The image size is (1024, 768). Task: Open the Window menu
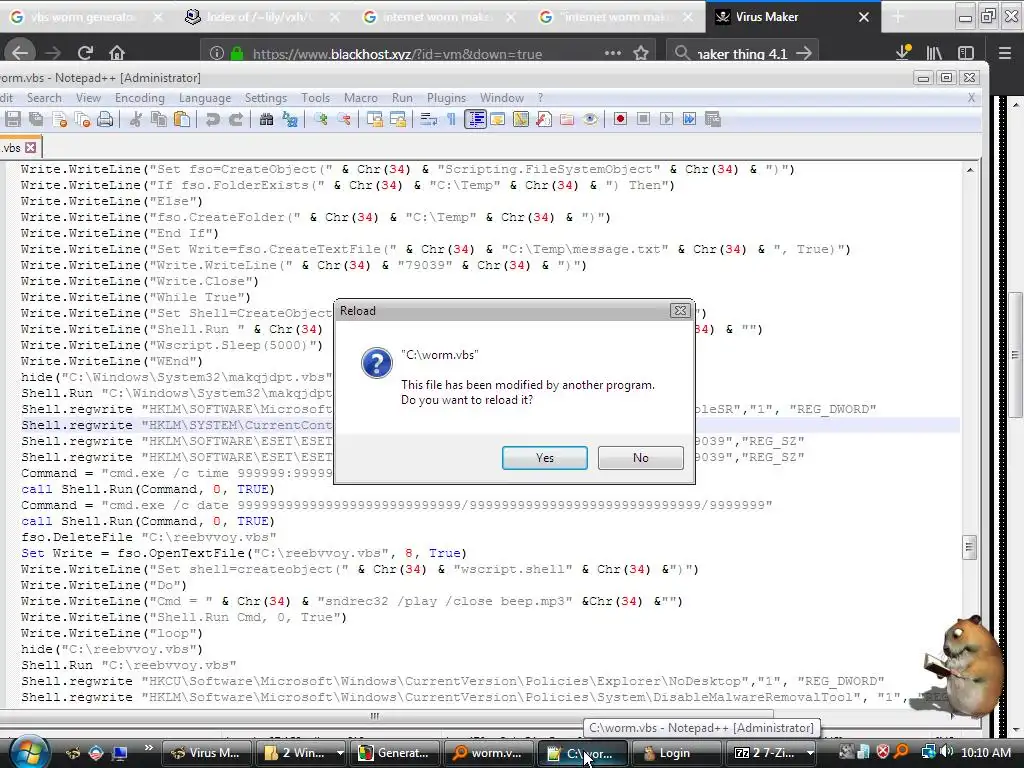coord(502,98)
